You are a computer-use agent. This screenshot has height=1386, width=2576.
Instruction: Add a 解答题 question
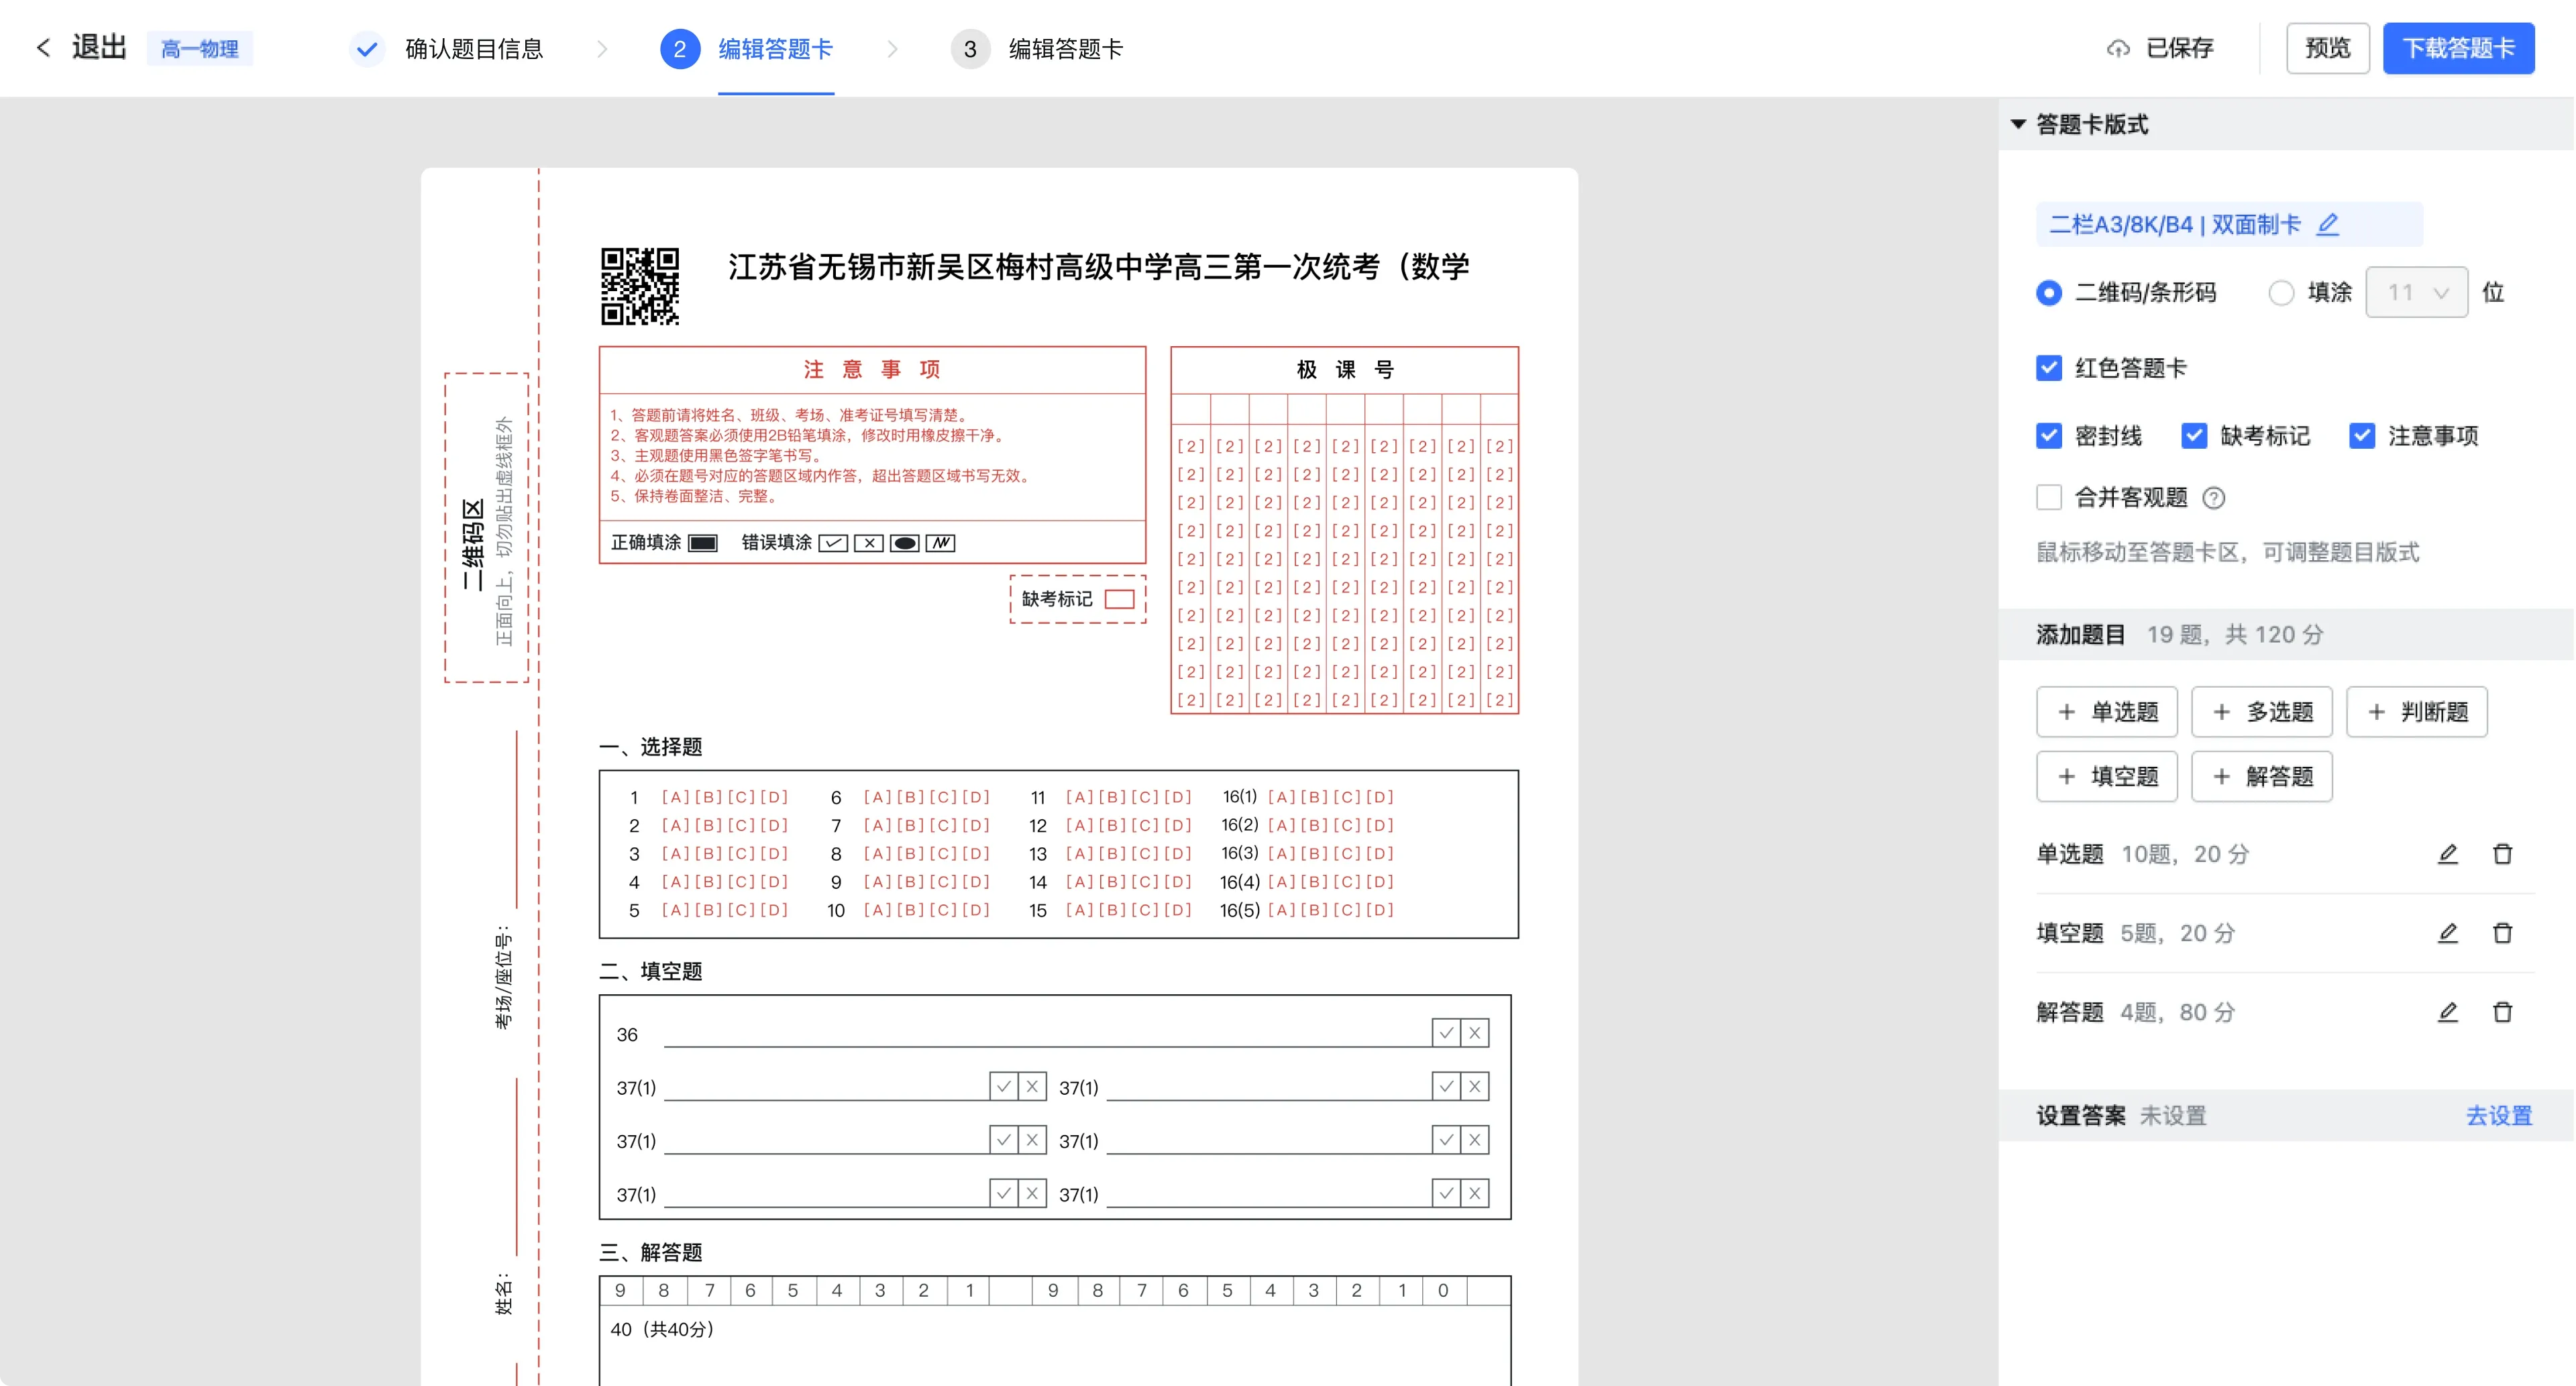click(x=2262, y=777)
